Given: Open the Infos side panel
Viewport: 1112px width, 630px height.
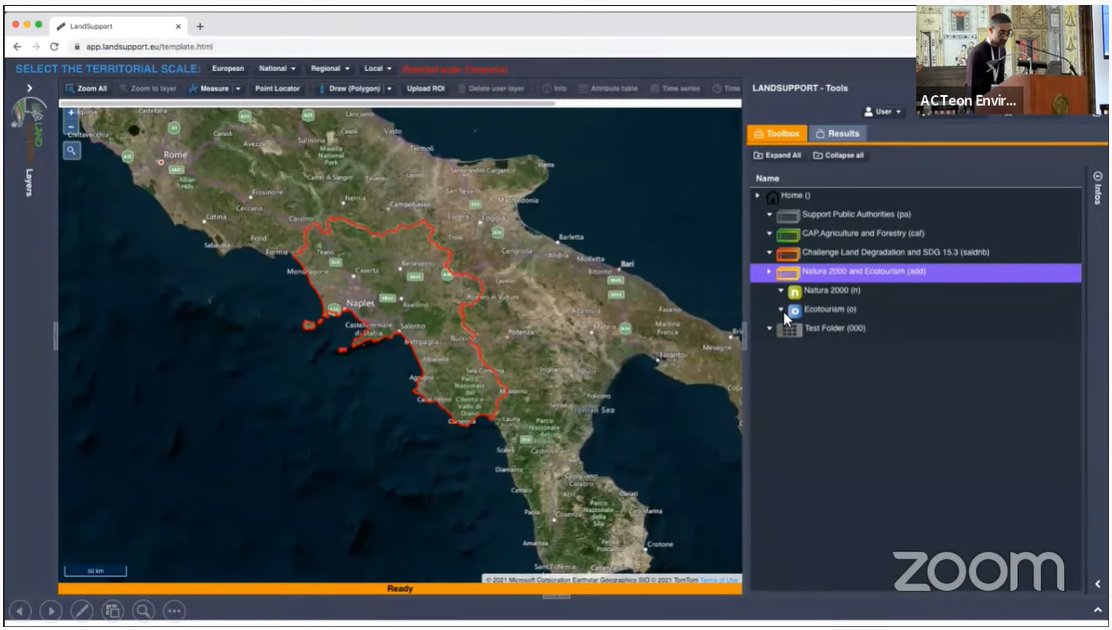Looking at the screenshot, I should [x=1097, y=187].
